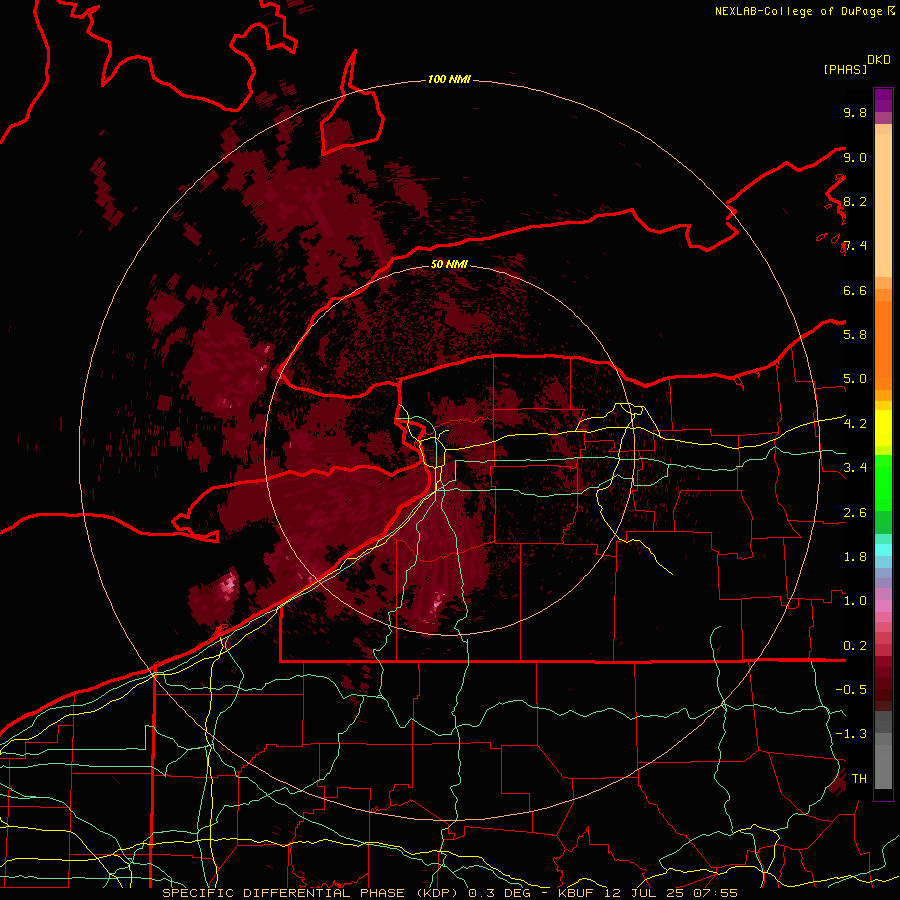Image resolution: width=900 pixels, height=900 pixels.
Task: Click the 12 JUL 25 date text
Action: pos(642,893)
